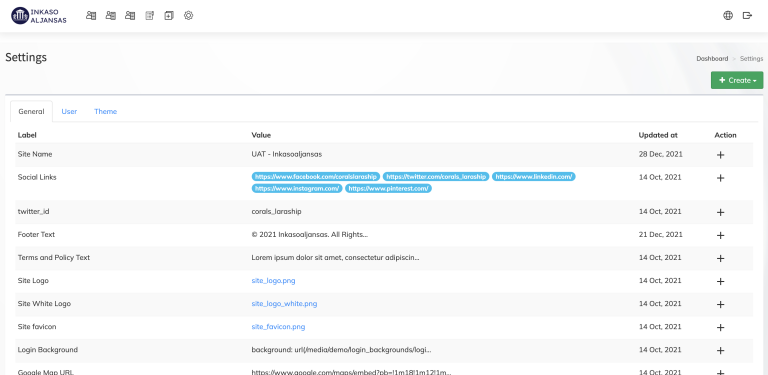Expand the Site Name row plus icon
Screen dimensions: 768x375
click(720, 155)
